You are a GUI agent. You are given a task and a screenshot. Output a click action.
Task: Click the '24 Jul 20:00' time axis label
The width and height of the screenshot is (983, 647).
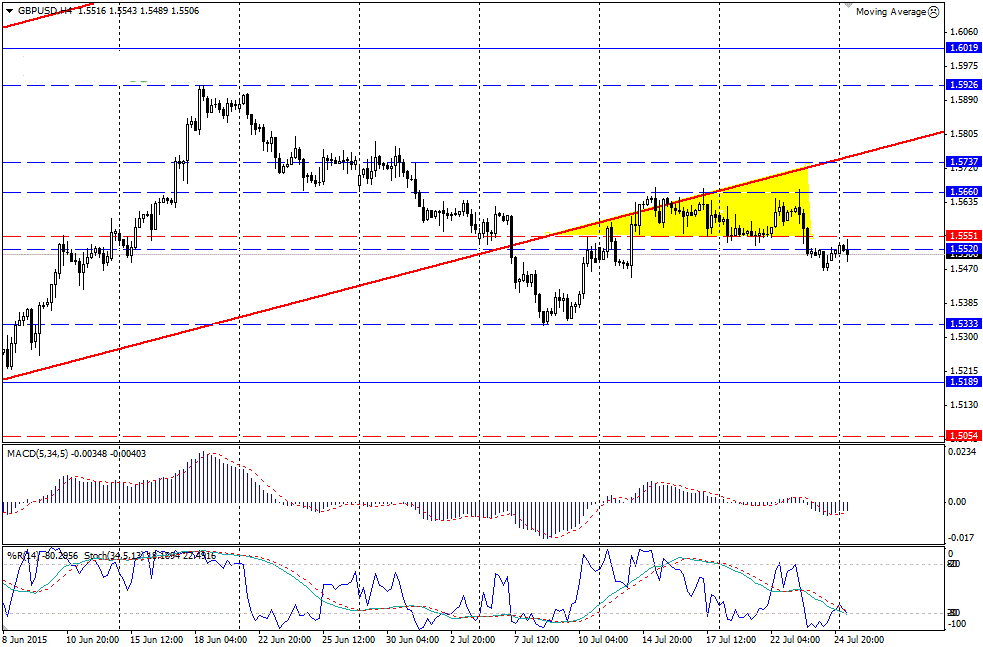[x=858, y=640]
